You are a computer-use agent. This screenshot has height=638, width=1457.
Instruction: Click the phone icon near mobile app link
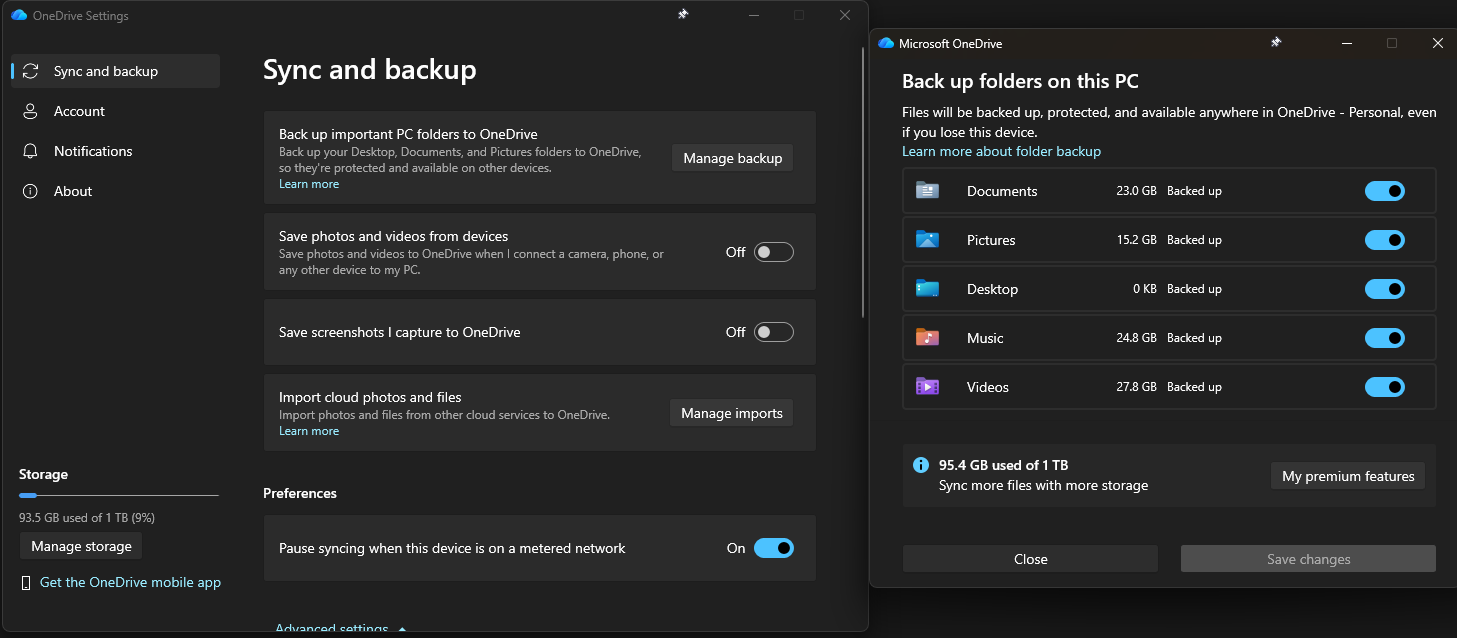26,583
